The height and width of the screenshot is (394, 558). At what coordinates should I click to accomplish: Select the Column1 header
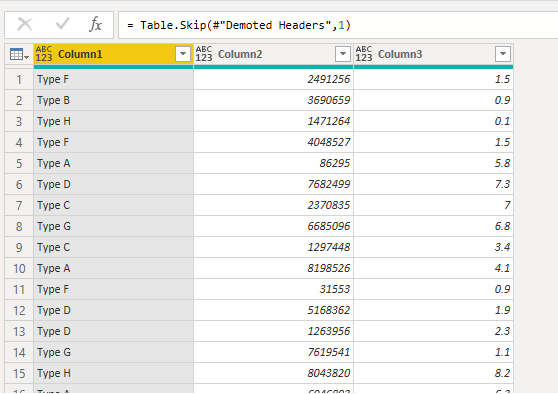click(x=114, y=54)
